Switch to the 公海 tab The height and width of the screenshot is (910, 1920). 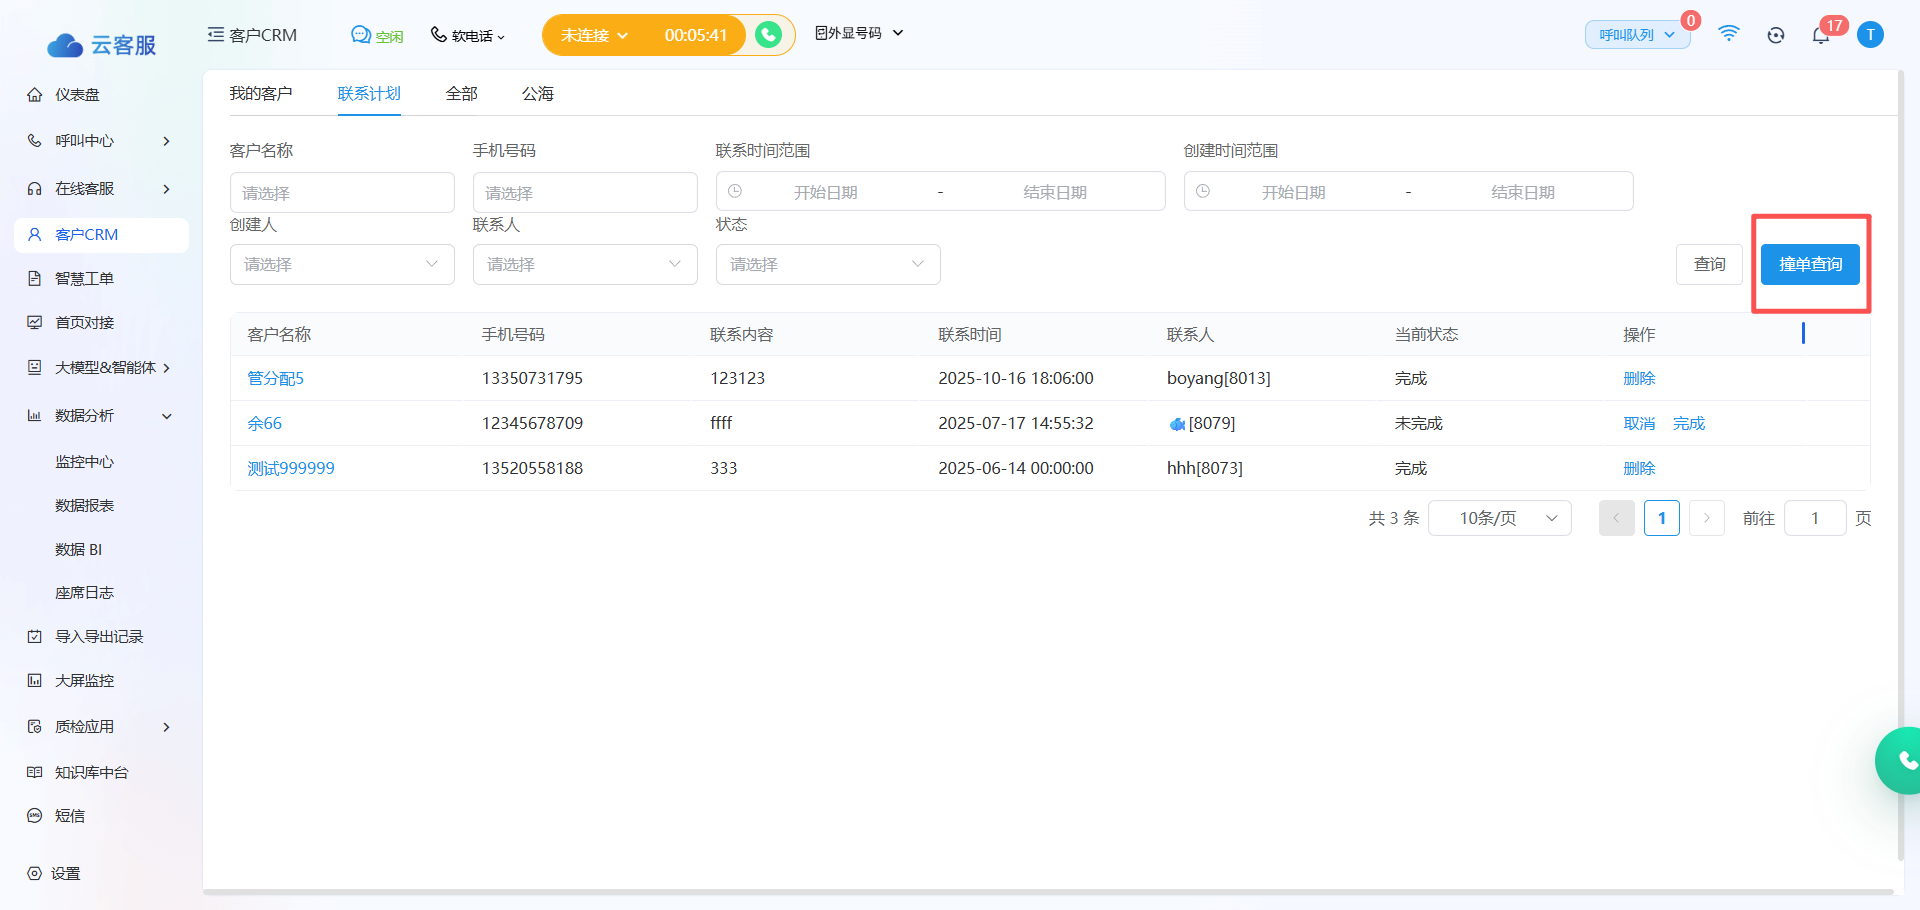click(537, 93)
